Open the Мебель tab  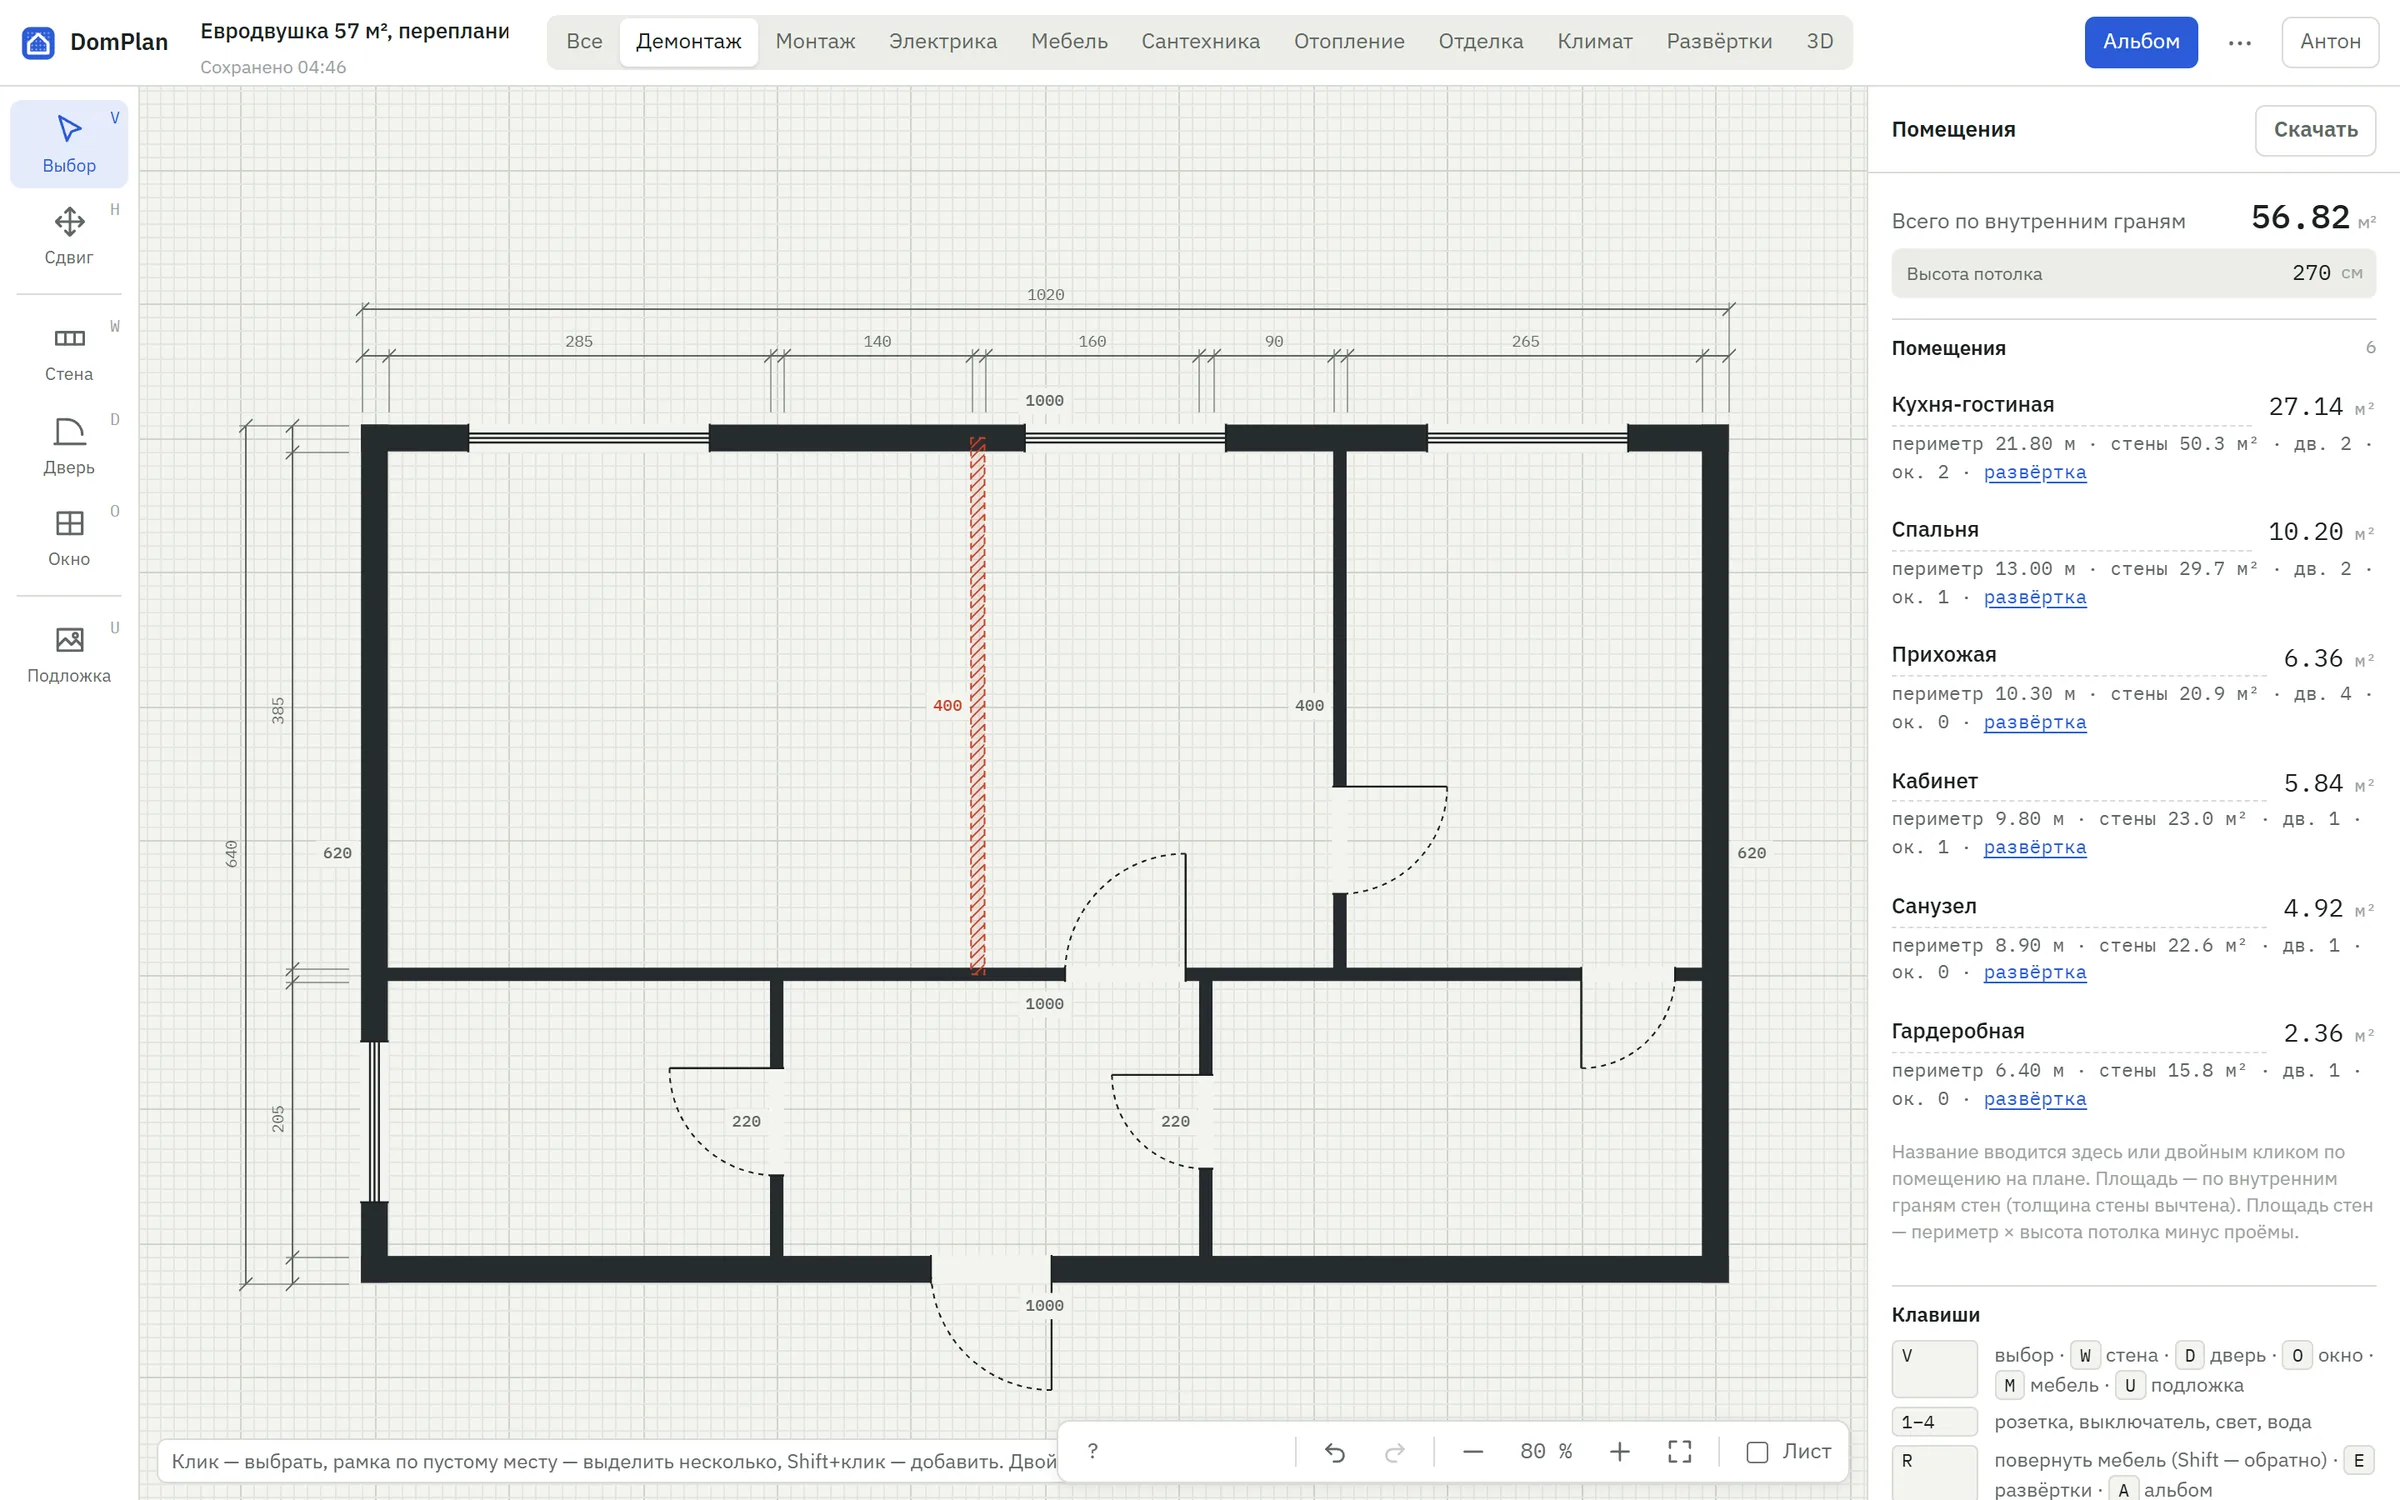tap(1069, 42)
